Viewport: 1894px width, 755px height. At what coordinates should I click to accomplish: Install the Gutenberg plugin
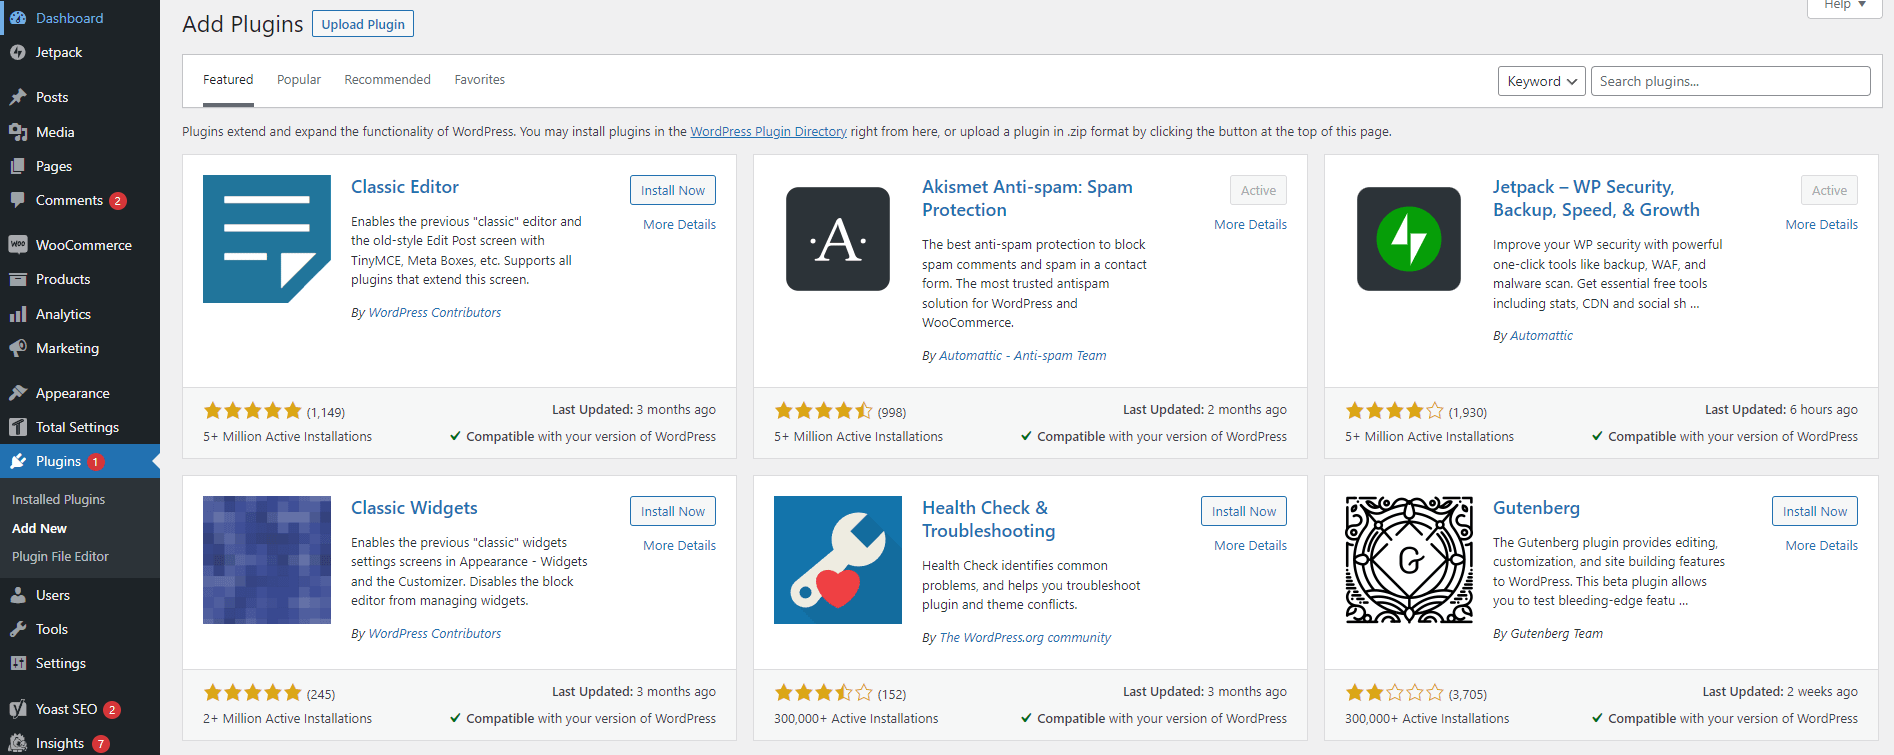pyautogui.click(x=1815, y=511)
